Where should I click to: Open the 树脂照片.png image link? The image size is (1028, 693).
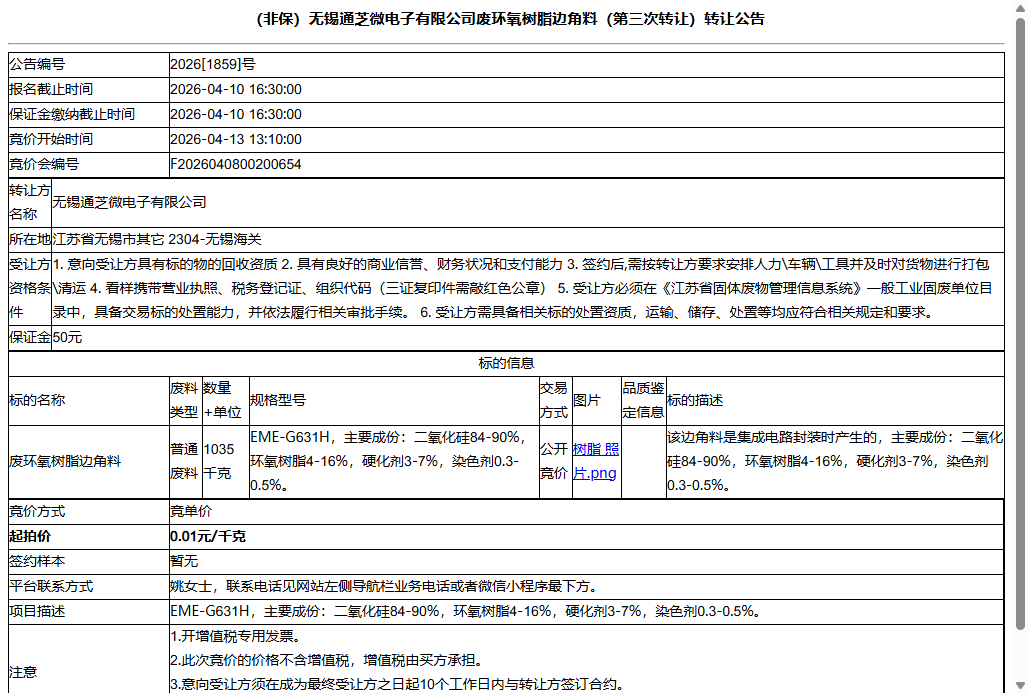(595, 461)
